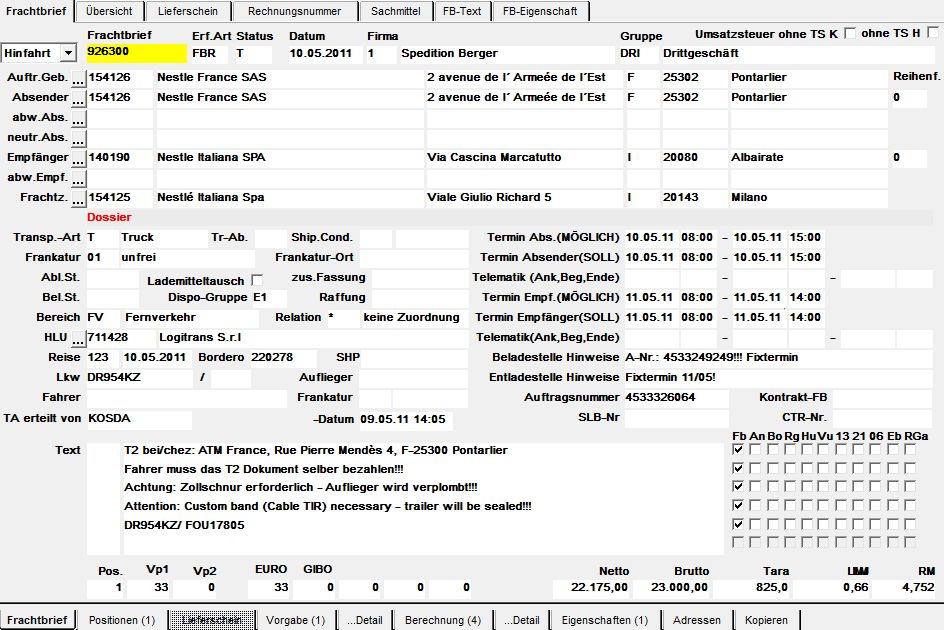Click the neutr.Abs. lookup ellipsis button

click(78, 139)
